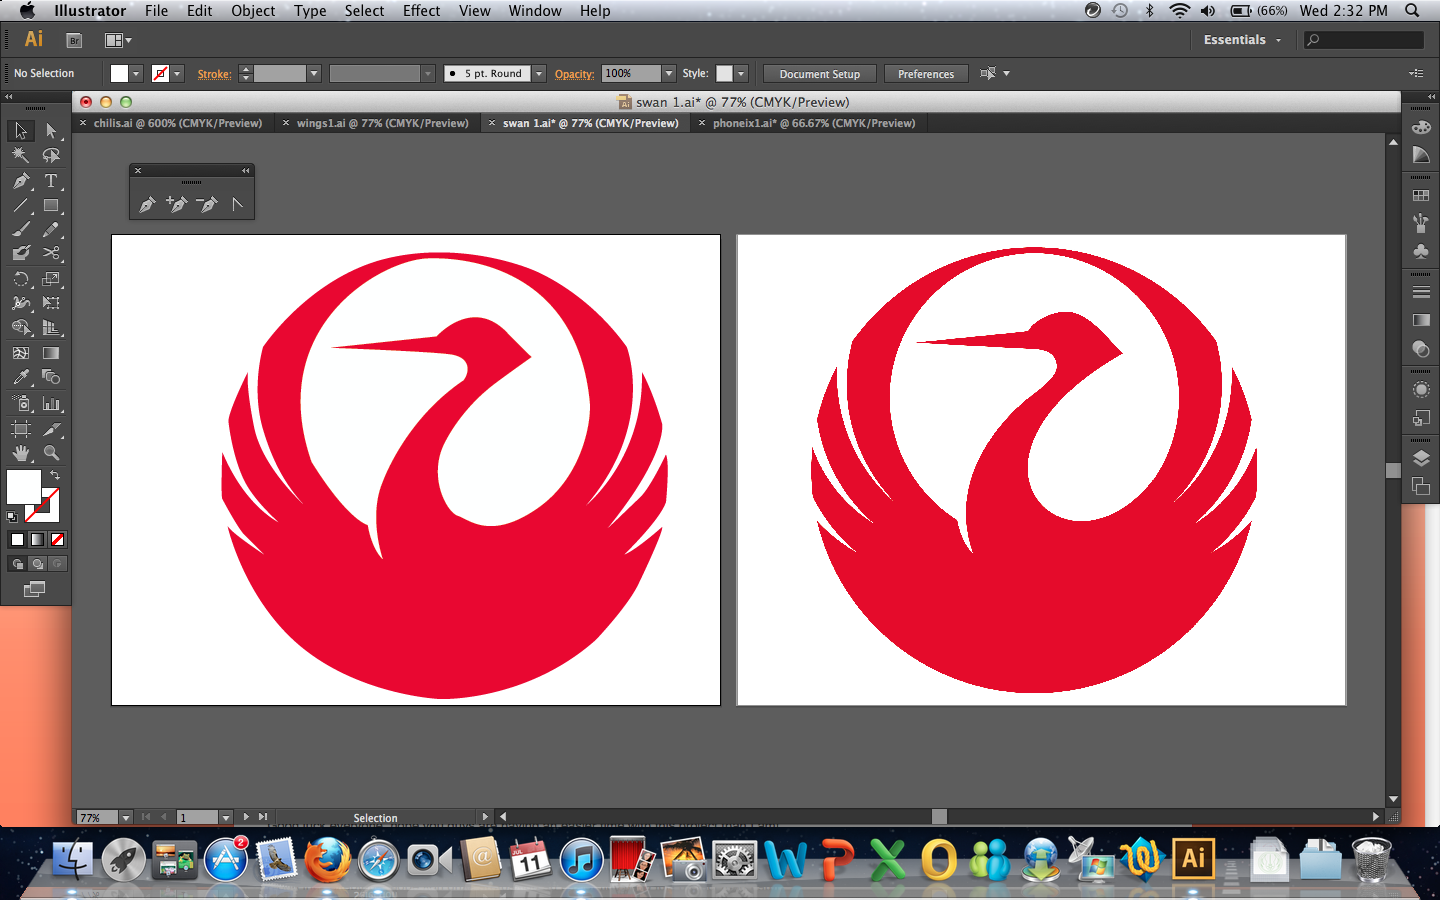
Task: Open the Gradient panel icon
Action: pyautogui.click(x=1421, y=320)
